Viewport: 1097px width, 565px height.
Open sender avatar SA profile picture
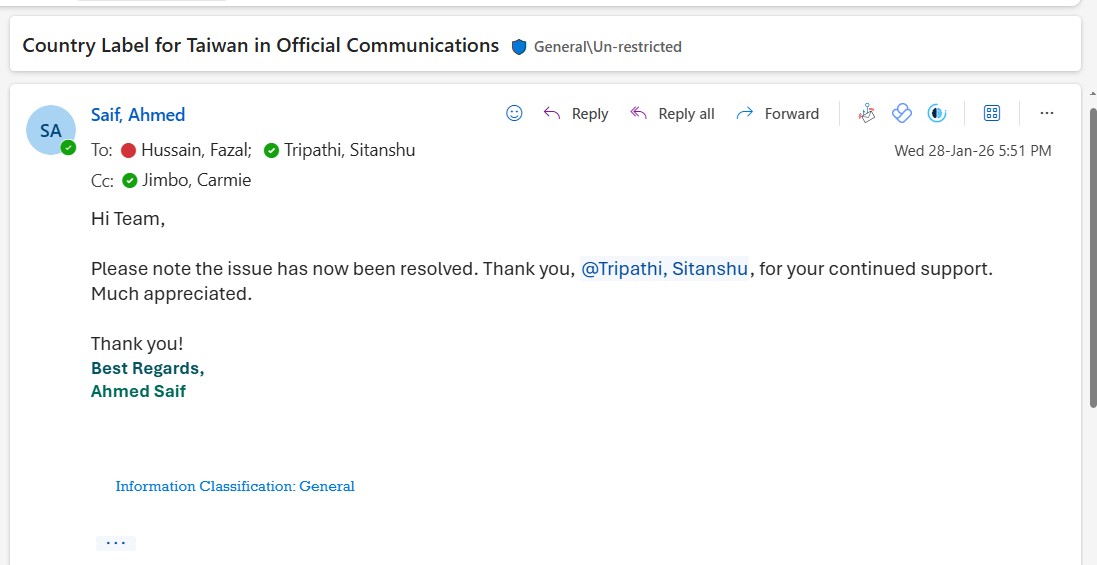pos(50,130)
